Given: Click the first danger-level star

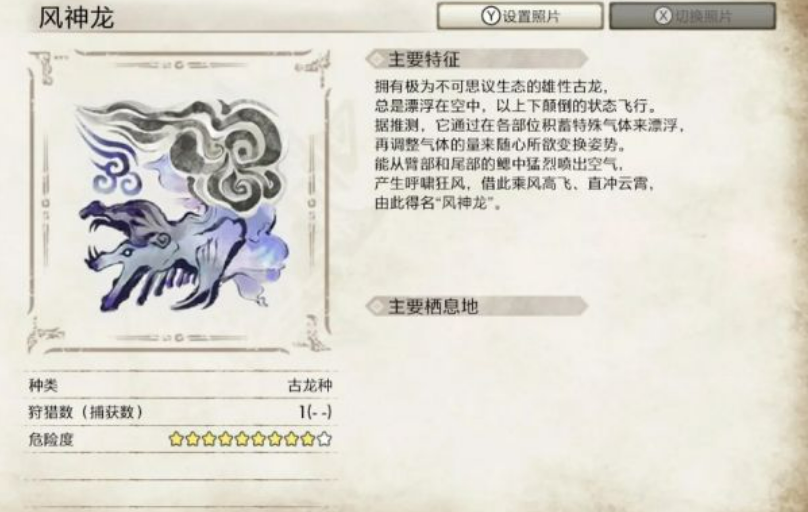Looking at the screenshot, I should 176,439.
